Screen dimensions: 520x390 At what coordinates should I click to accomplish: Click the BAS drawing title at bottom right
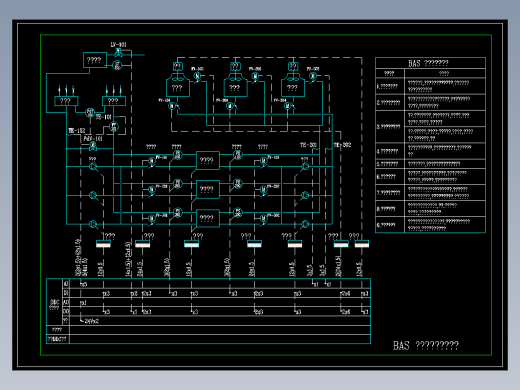(x=426, y=346)
